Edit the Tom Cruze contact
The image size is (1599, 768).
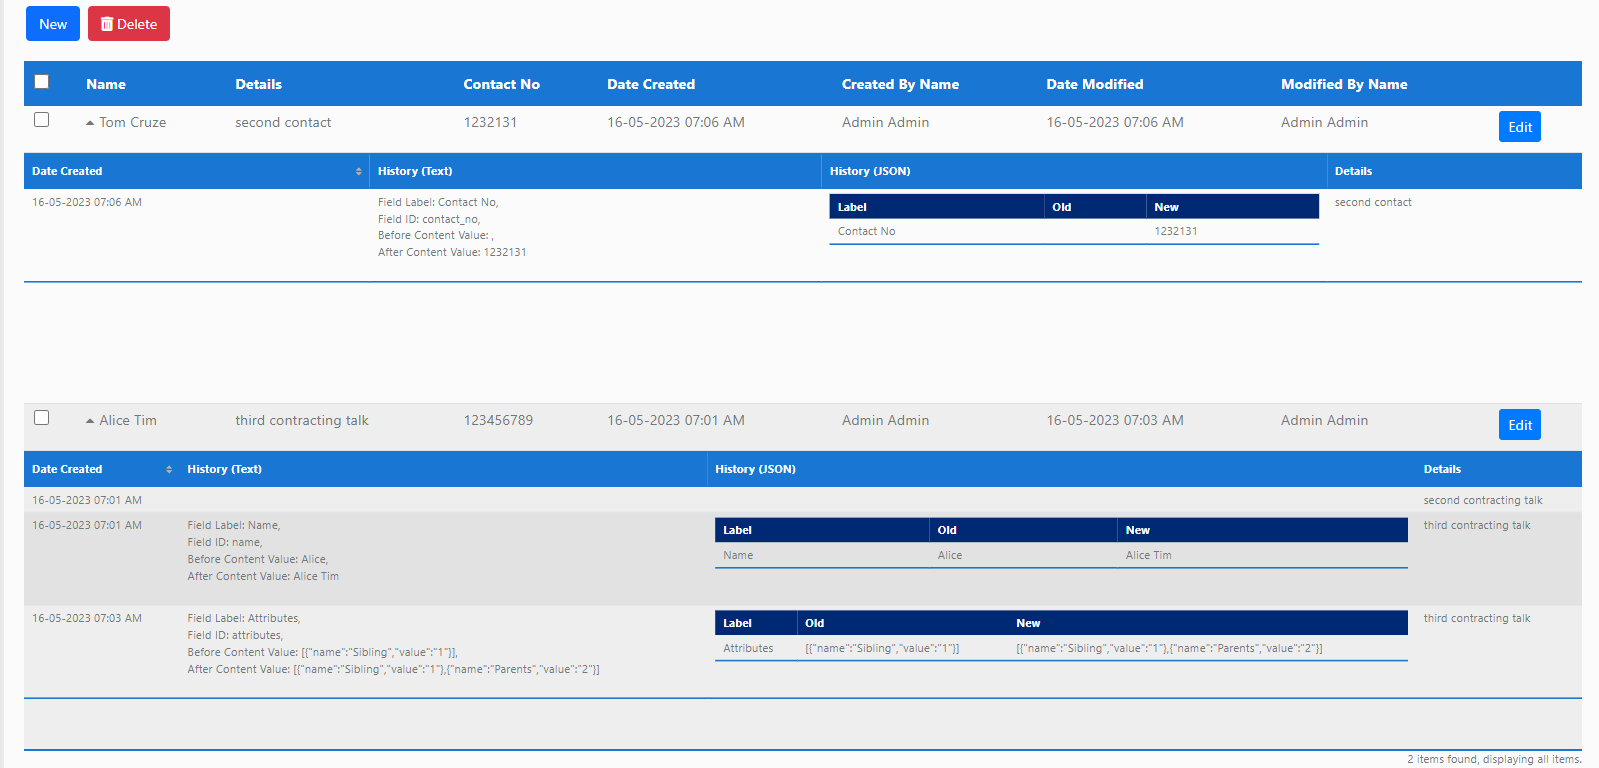tap(1519, 127)
